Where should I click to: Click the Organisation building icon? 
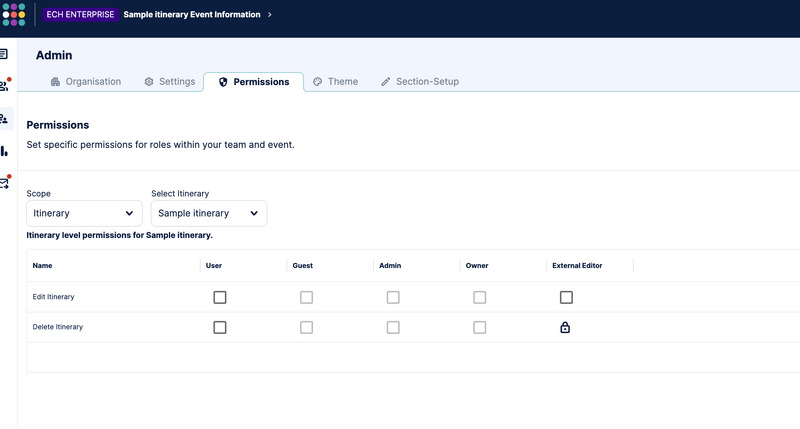click(55, 82)
